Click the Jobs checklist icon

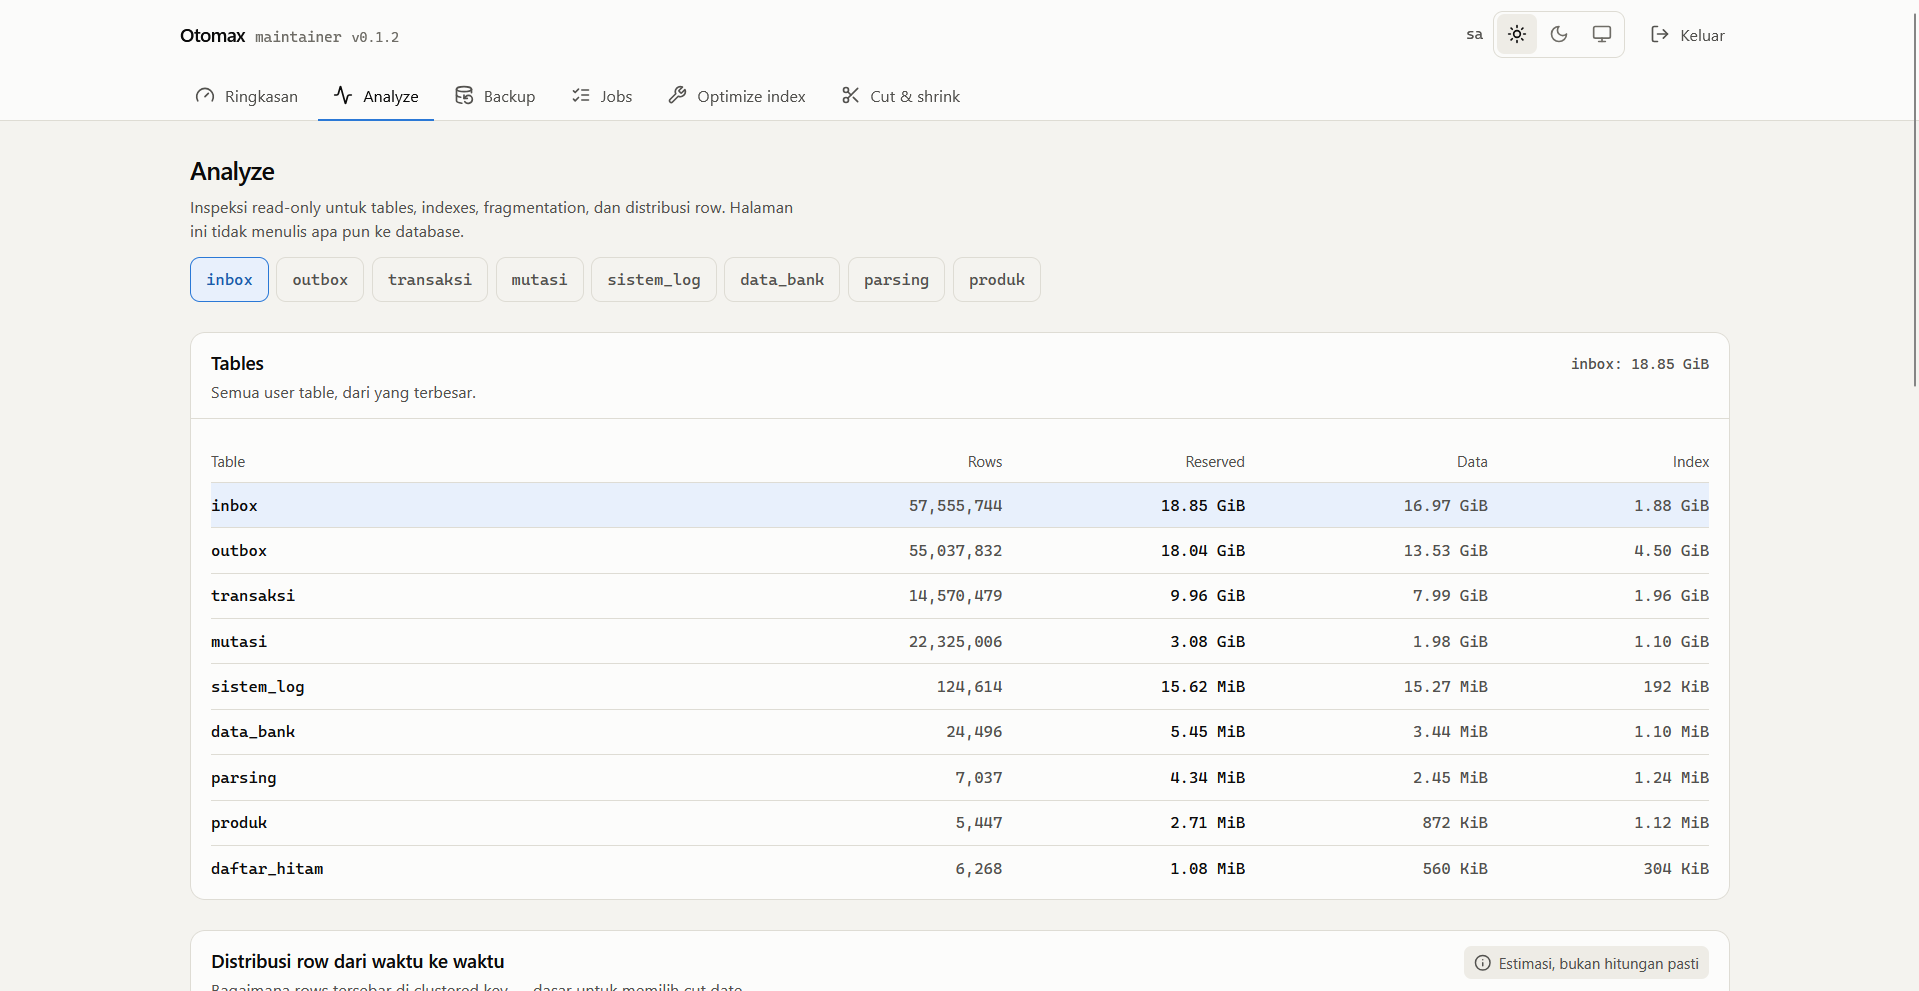click(581, 96)
